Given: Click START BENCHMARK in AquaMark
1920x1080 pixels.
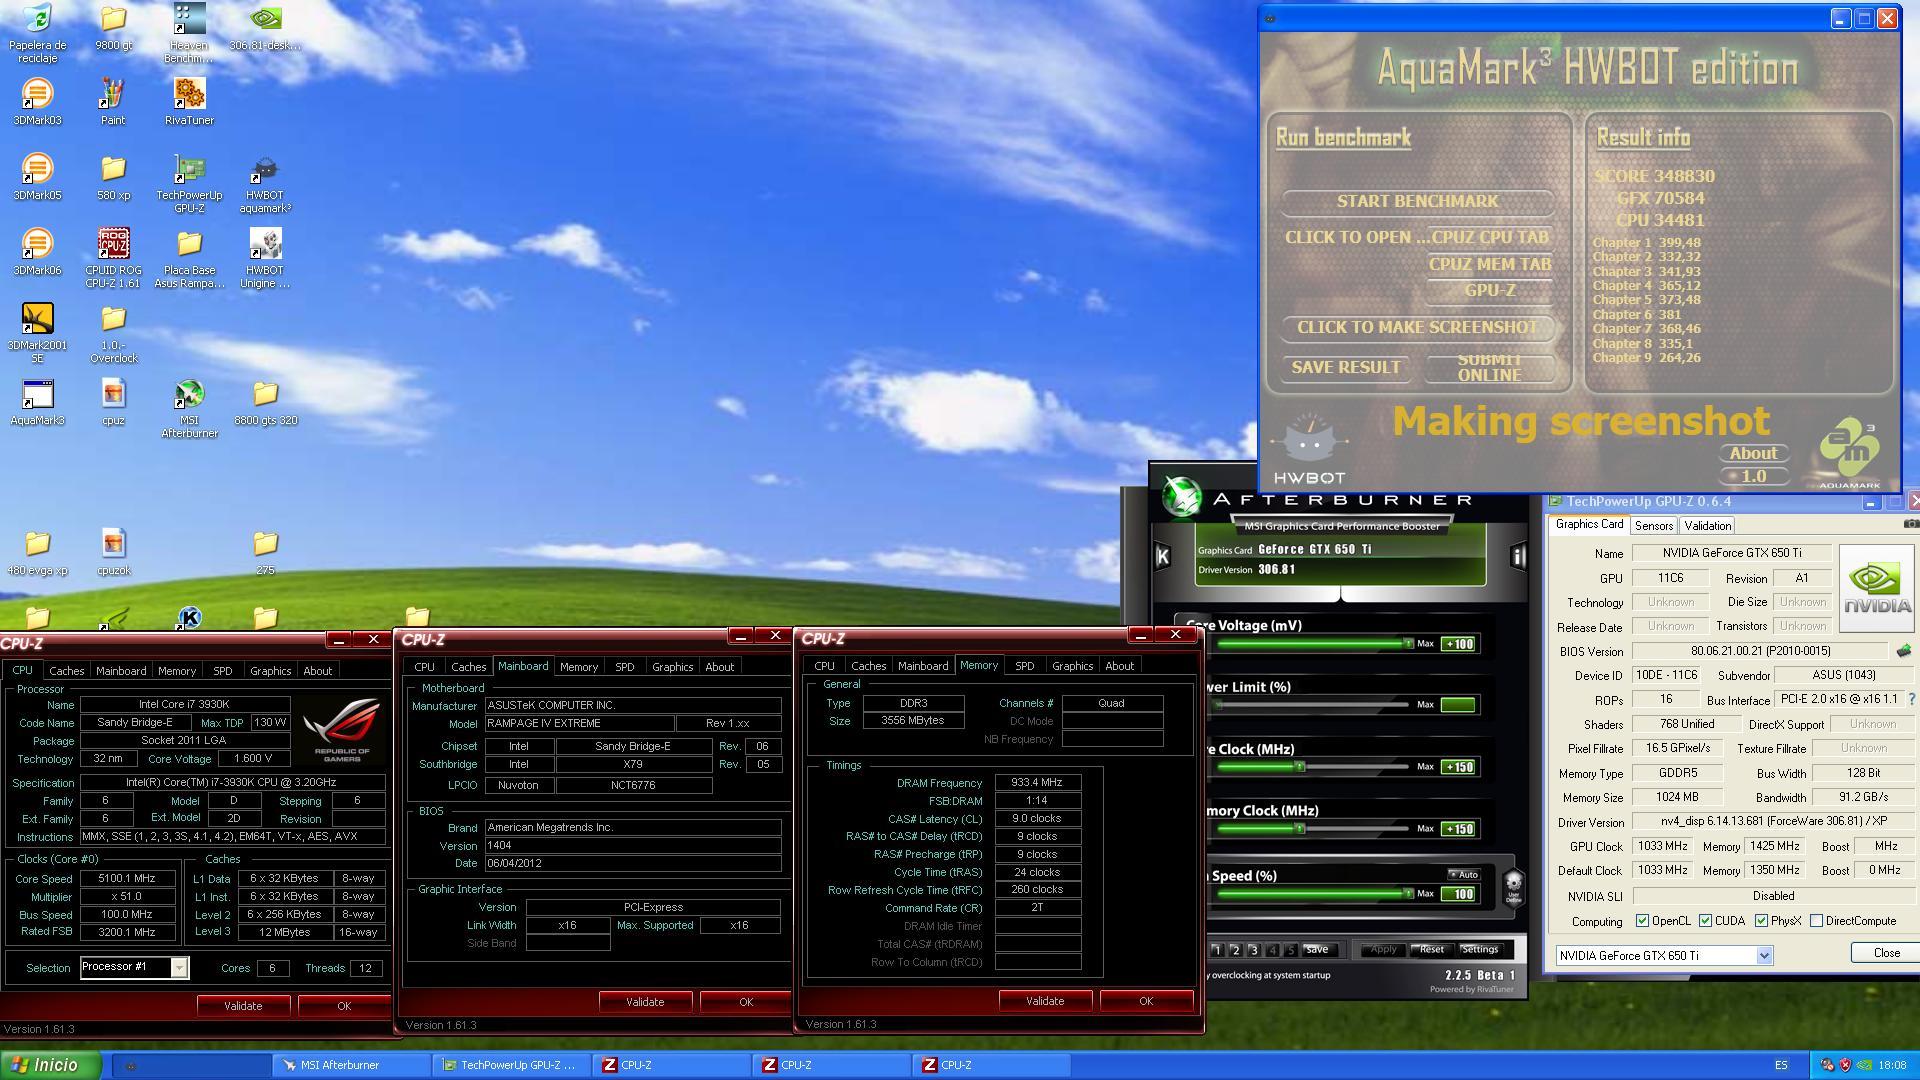Looking at the screenshot, I should click(1417, 202).
